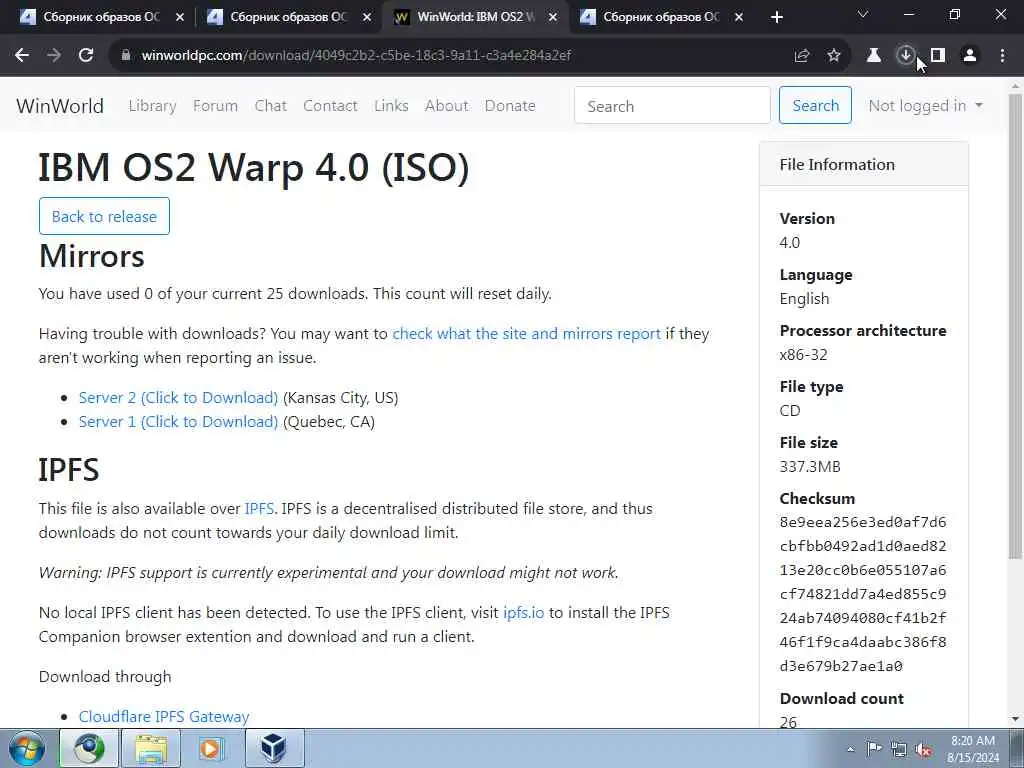The image size is (1024, 768).
Task: Click the File Information panel header
Action: 863,165
